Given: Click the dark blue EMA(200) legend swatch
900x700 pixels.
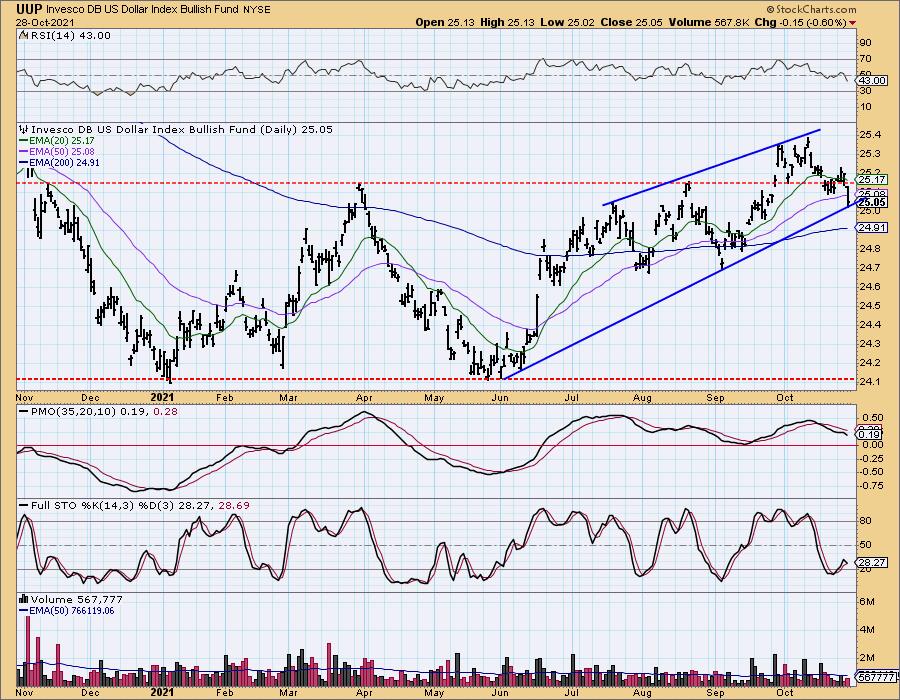Looking at the screenshot, I should tap(24, 163).
